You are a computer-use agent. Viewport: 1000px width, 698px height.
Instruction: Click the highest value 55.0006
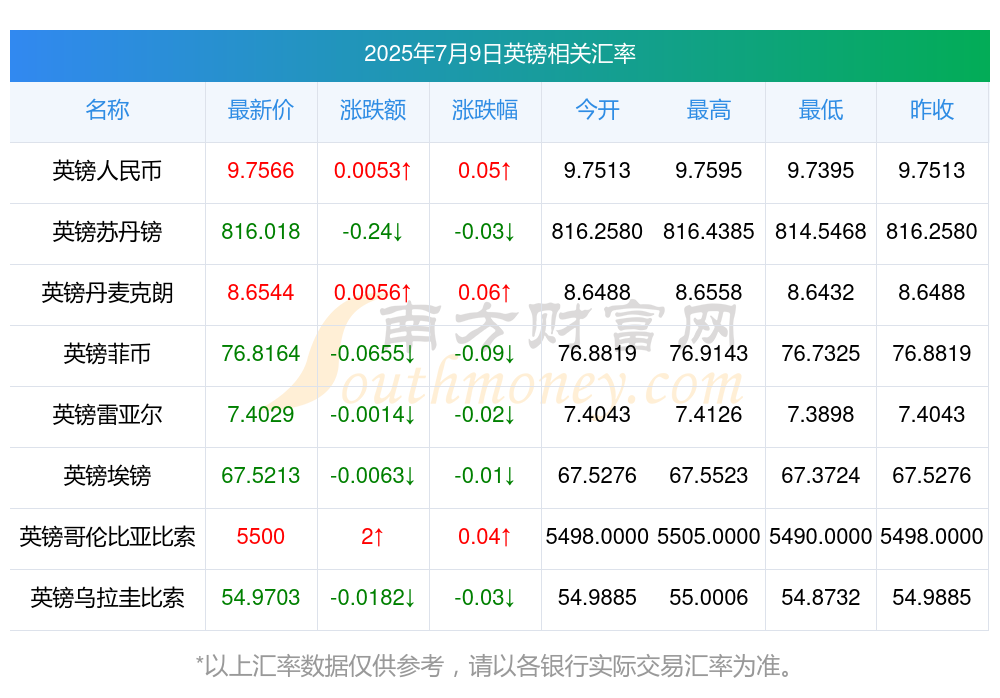pos(709,598)
